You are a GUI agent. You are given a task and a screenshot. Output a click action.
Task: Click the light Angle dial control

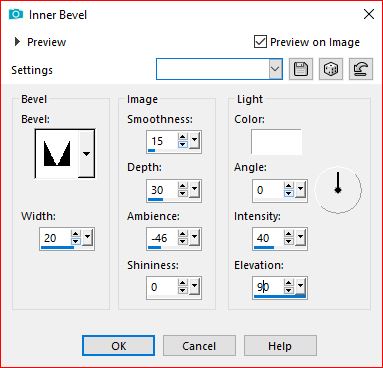click(x=338, y=190)
